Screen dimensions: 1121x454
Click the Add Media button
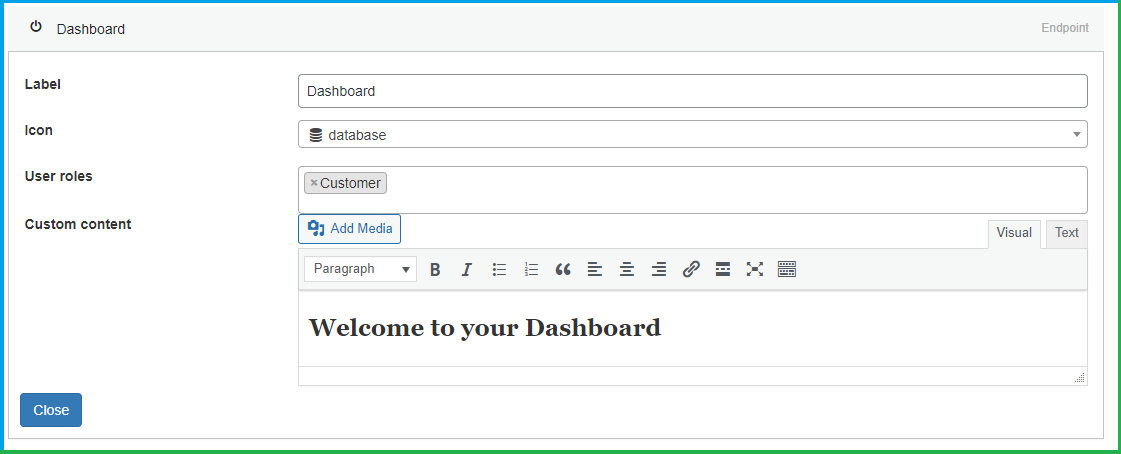coord(350,229)
